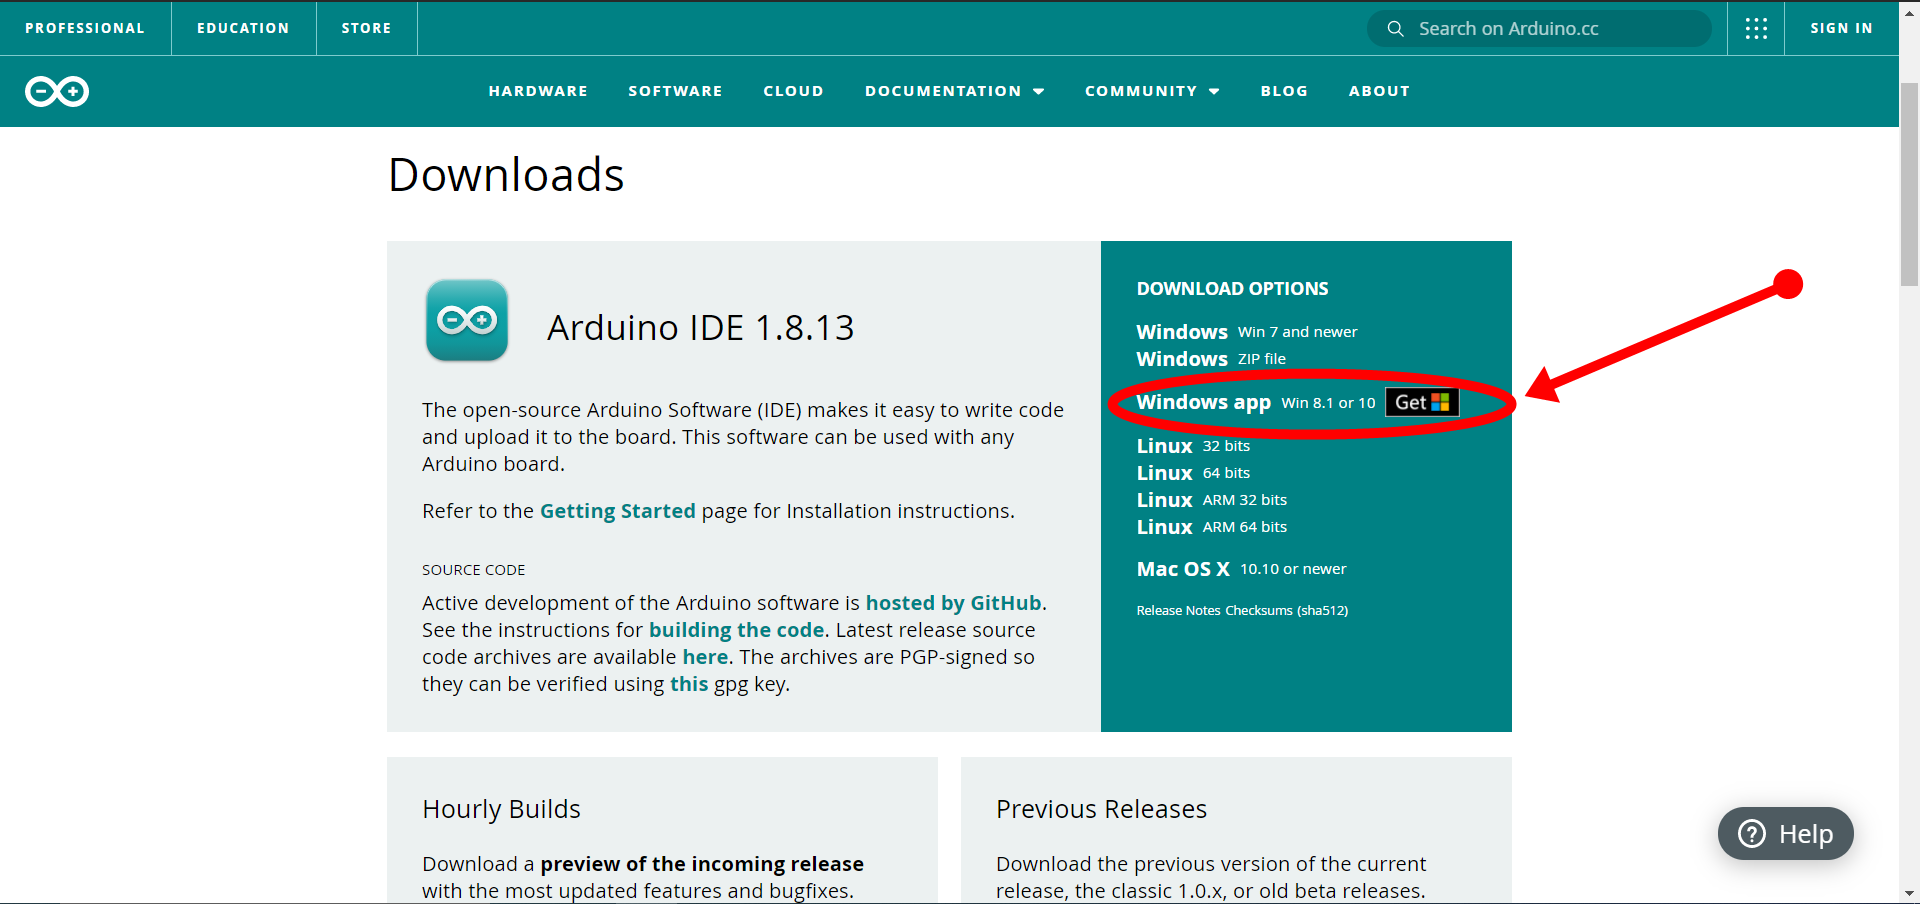Open Checksums (sha512) link
The width and height of the screenshot is (1920, 904).
pos(1287,611)
